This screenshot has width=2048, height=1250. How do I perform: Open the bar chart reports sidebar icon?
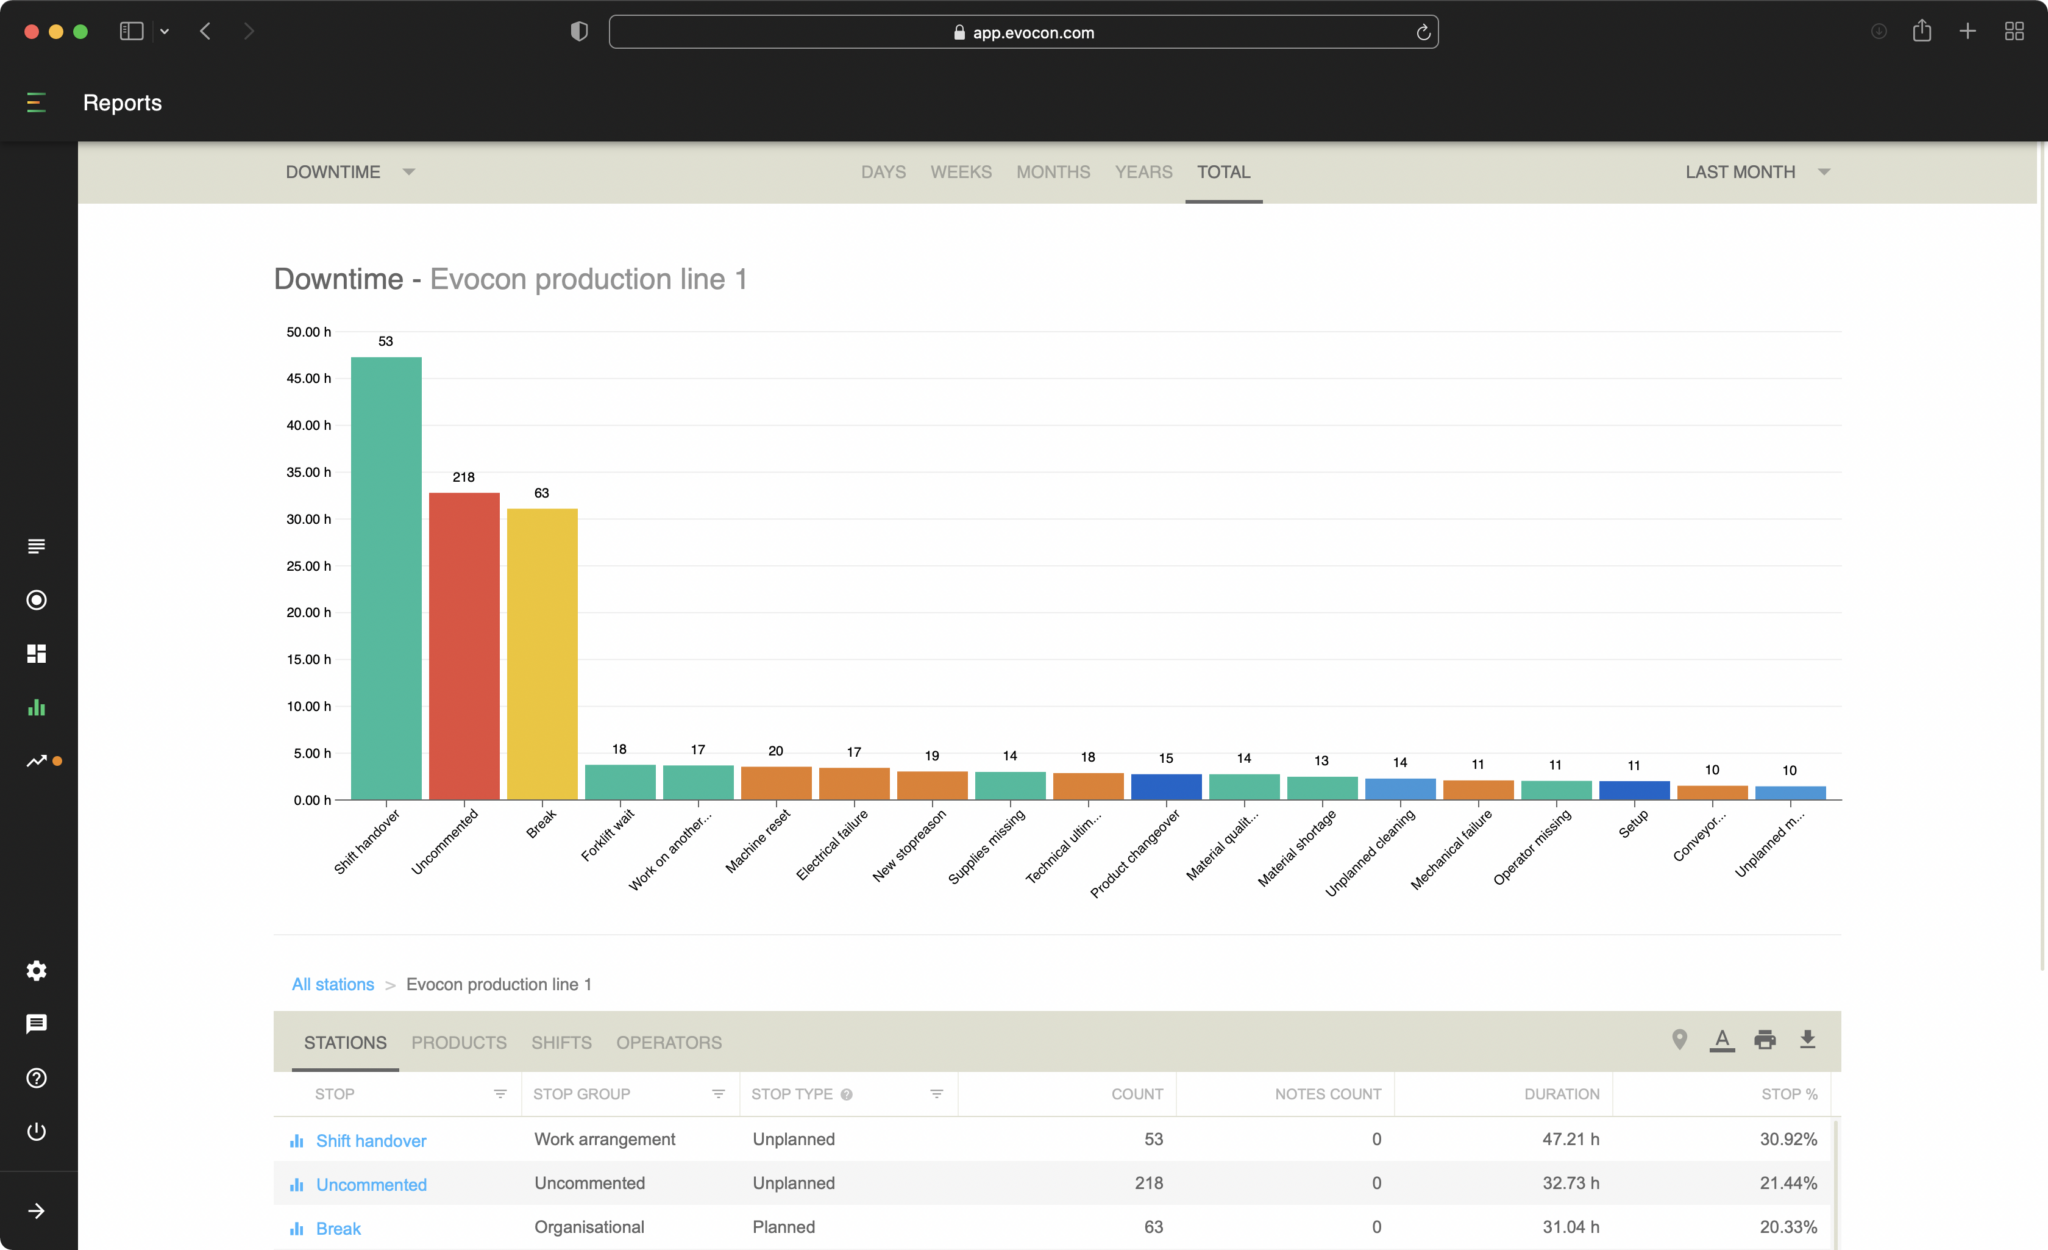[37, 707]
